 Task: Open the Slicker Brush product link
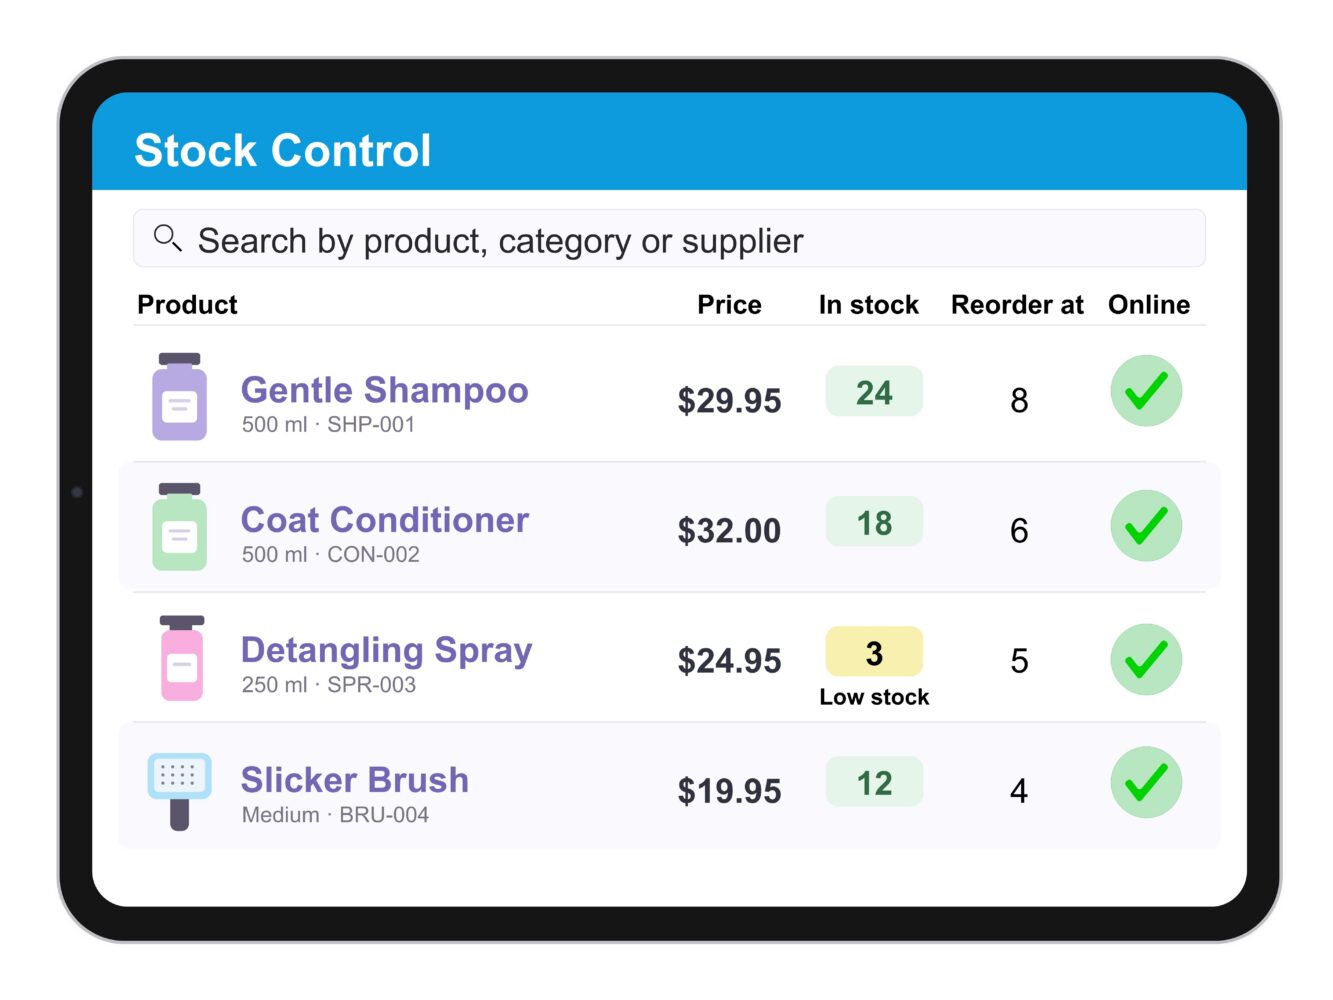[x=354, y=780]
